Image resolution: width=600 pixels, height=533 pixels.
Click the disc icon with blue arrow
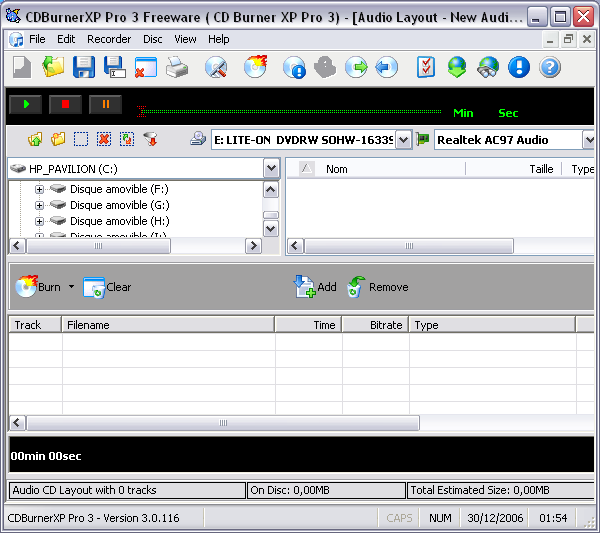[x=386, y=67]
